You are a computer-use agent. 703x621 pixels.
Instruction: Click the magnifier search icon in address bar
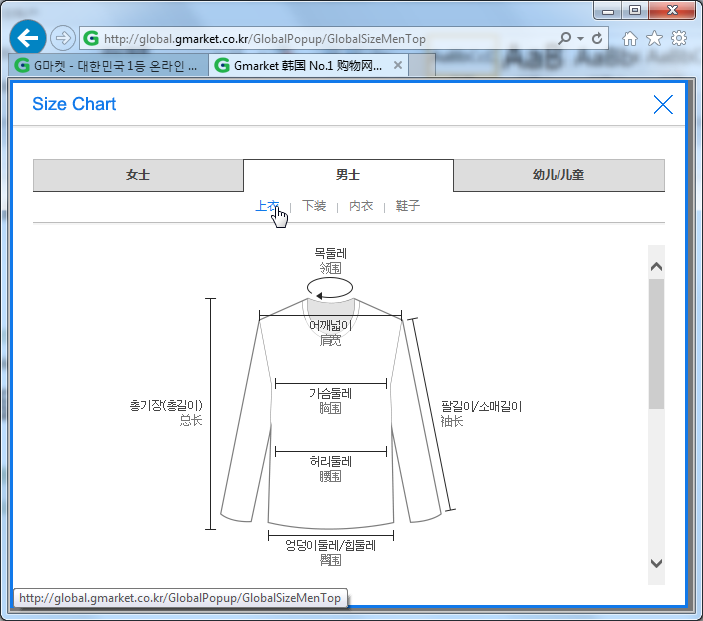tap(565, 39)
